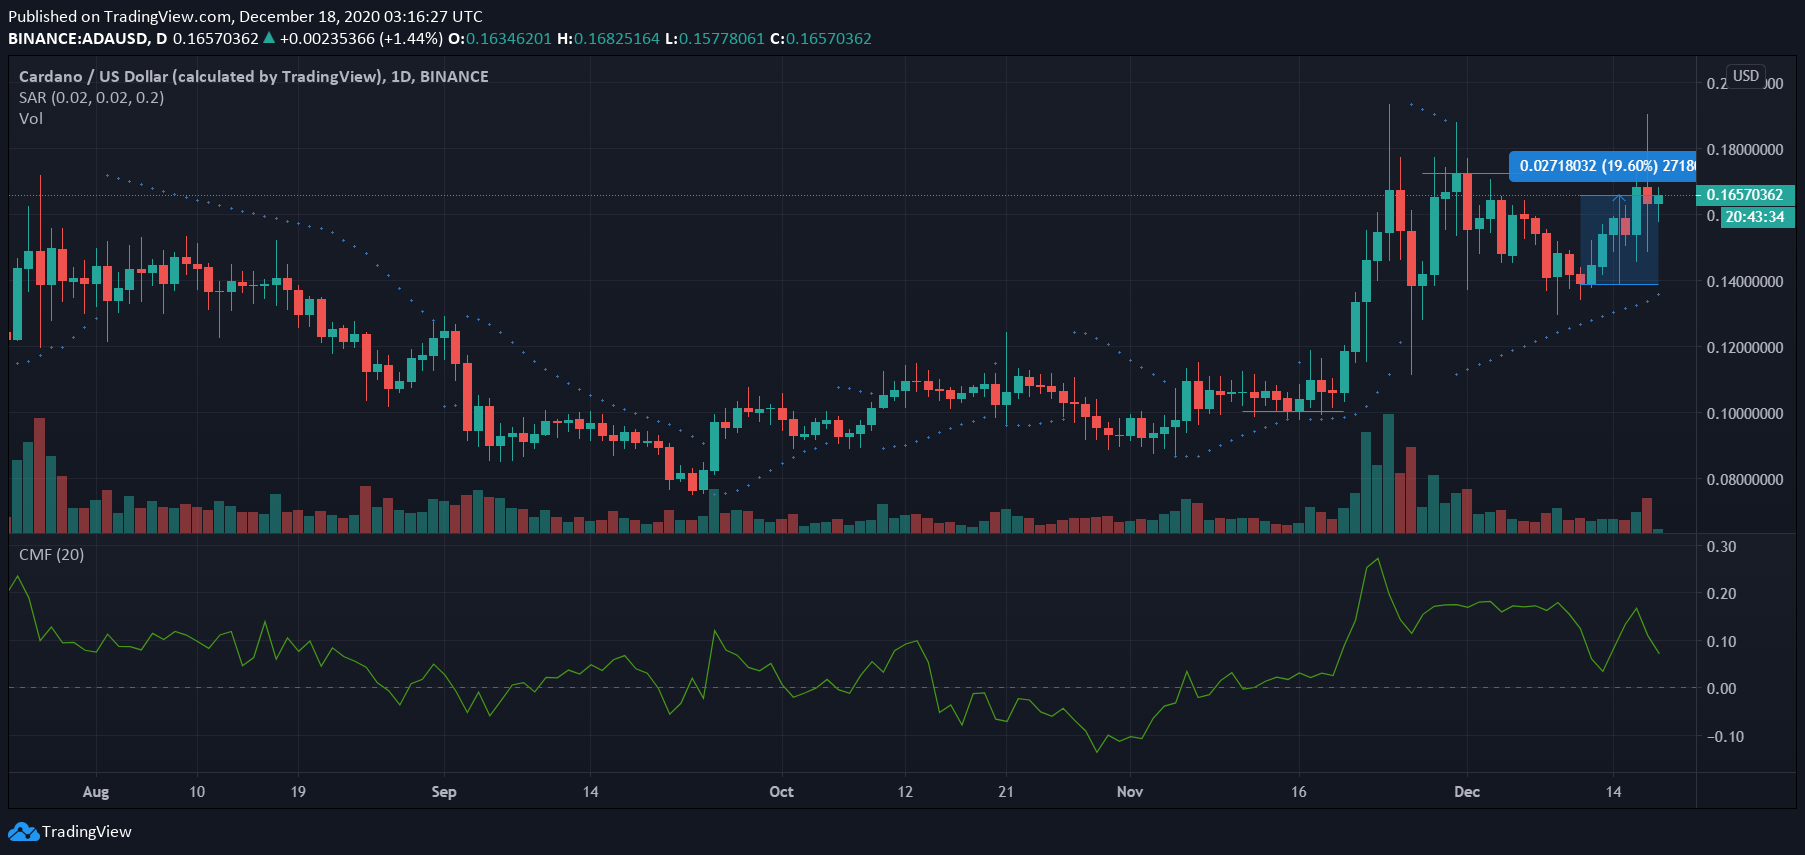Click the 19 date label on time axis
This screenshot has height=855, width=1805.
298,792
